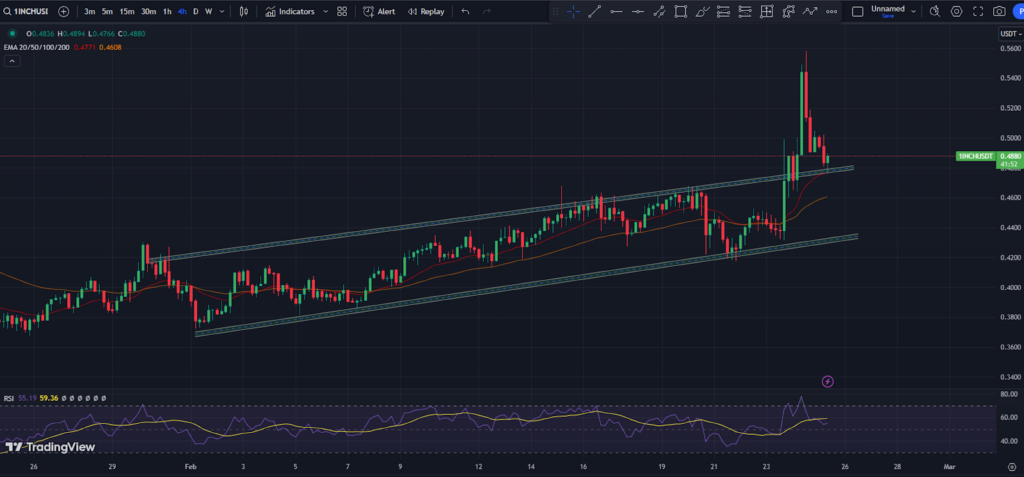Image resolution: width=1024 pixels, height=477 pixels.
Task: Expand the timeframe interval dropdown
Action: (223, 11)
